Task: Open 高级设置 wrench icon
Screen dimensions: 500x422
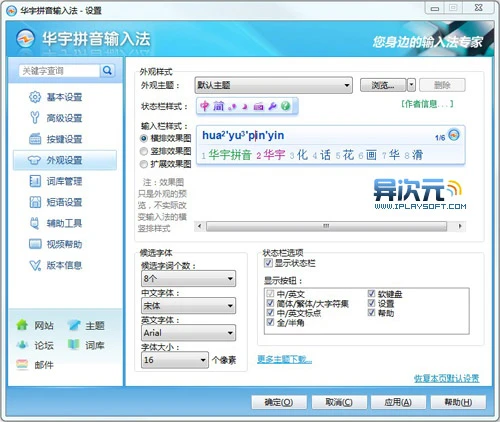Action: 35,118
